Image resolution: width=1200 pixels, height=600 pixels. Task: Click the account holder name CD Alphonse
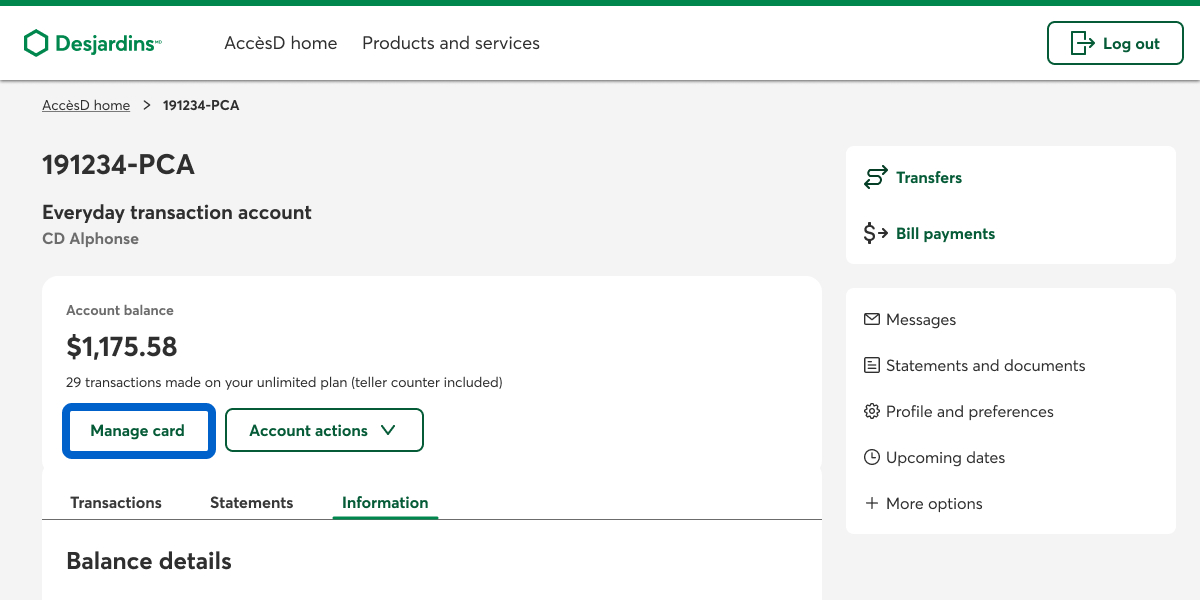coord(90,239)
